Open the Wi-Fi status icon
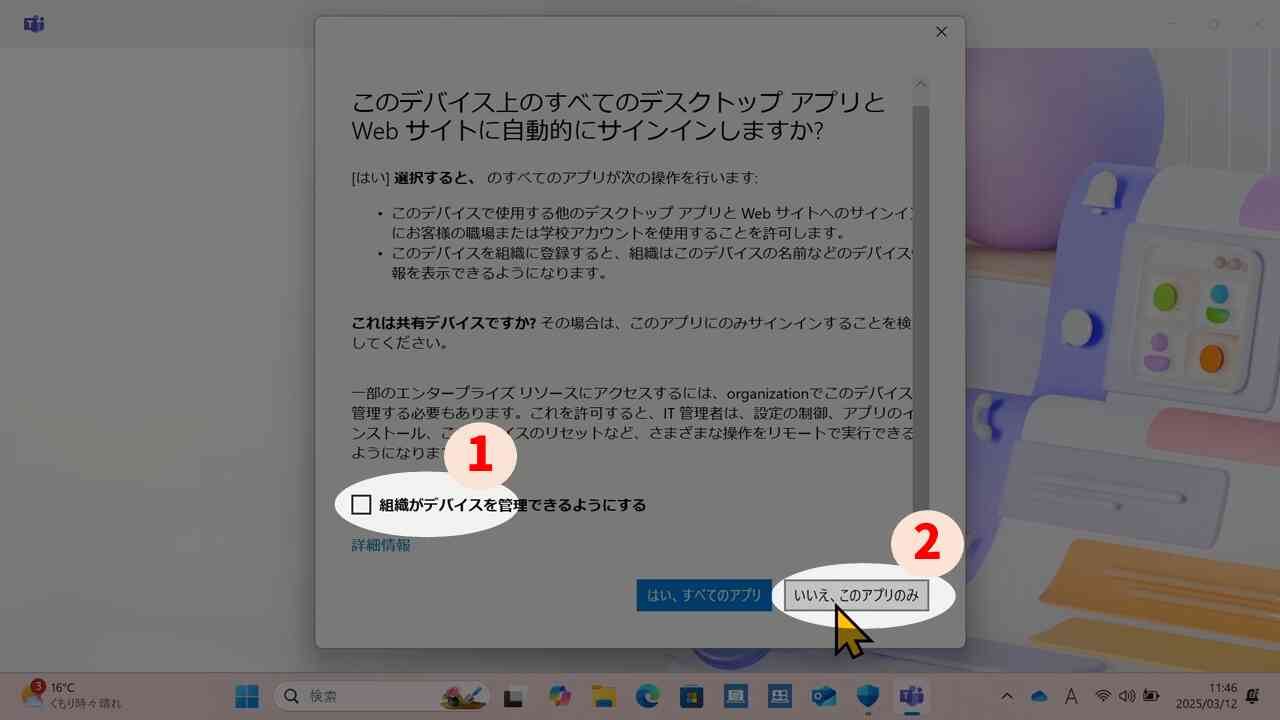Image resolution: width=1280 pixels, height=720 pixels. click(x=1103, y=696)
